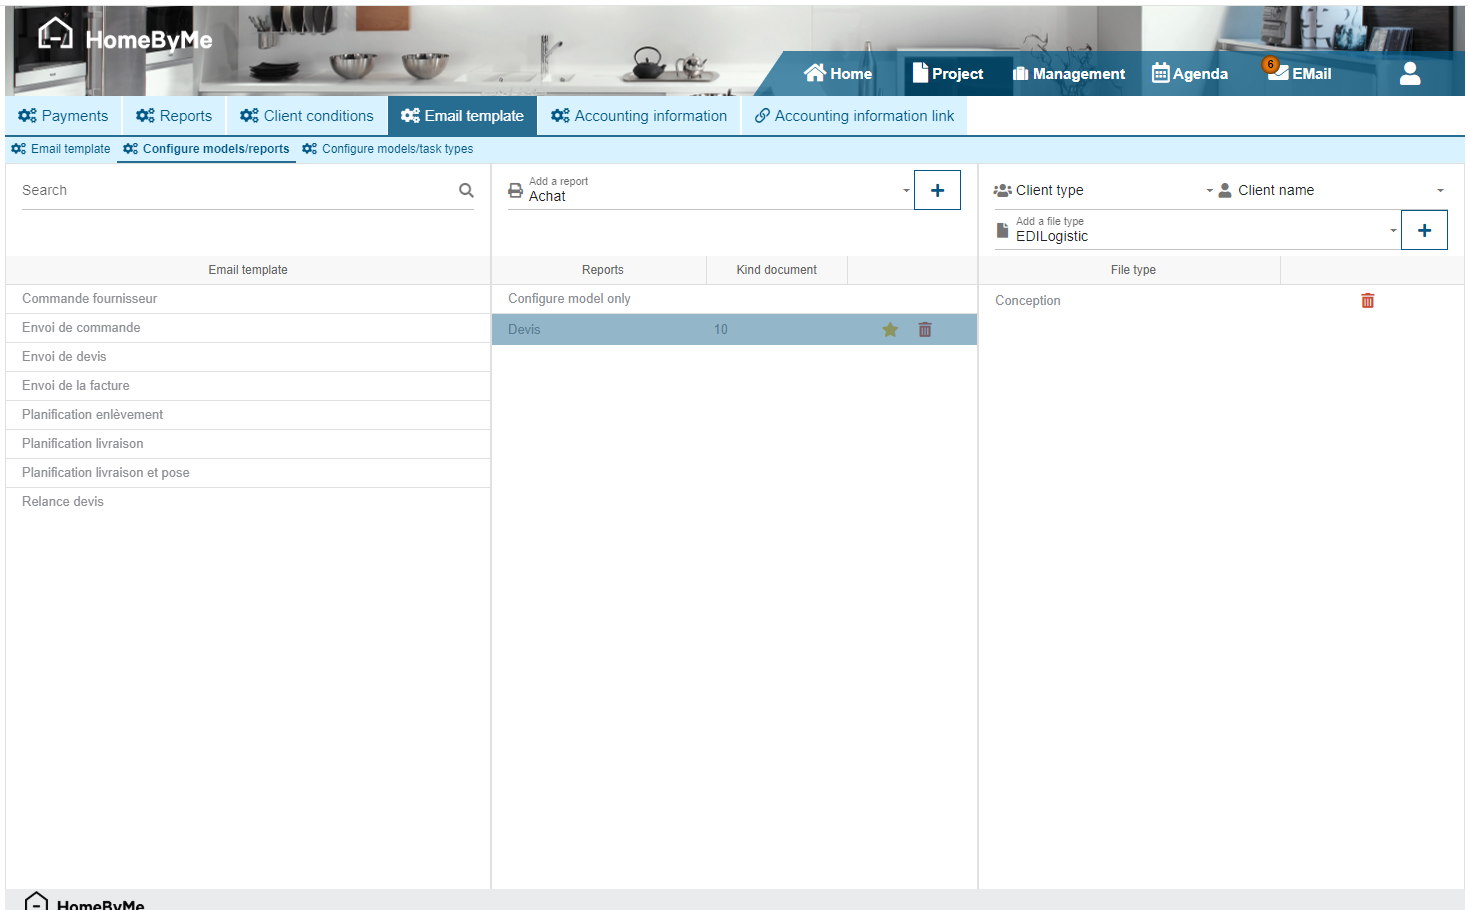This screenshot has width=1468, height=910.
Task: Select Envoi de devis email template
Action: point(64,357)
